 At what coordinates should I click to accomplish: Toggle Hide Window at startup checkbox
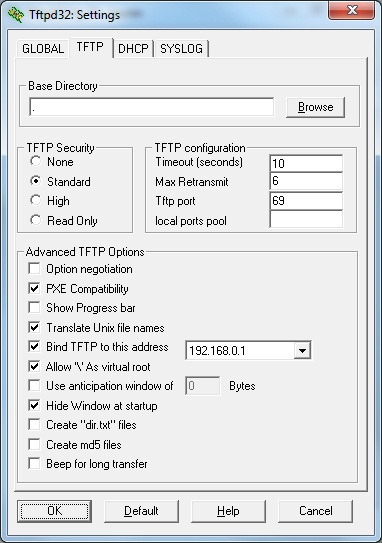(x=34, y=405)
